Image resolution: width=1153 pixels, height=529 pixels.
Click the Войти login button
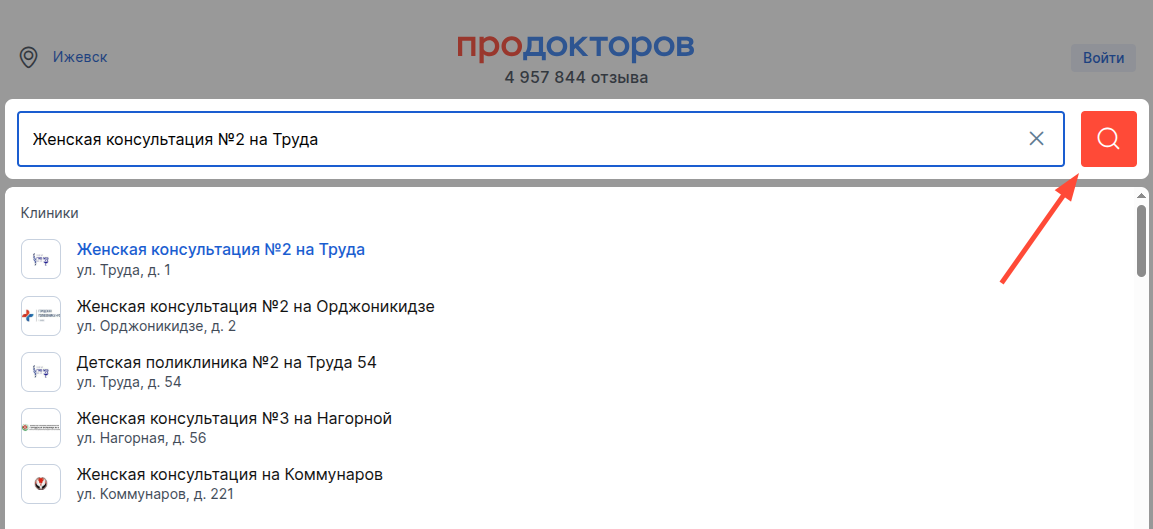[x=1103, y=58]
